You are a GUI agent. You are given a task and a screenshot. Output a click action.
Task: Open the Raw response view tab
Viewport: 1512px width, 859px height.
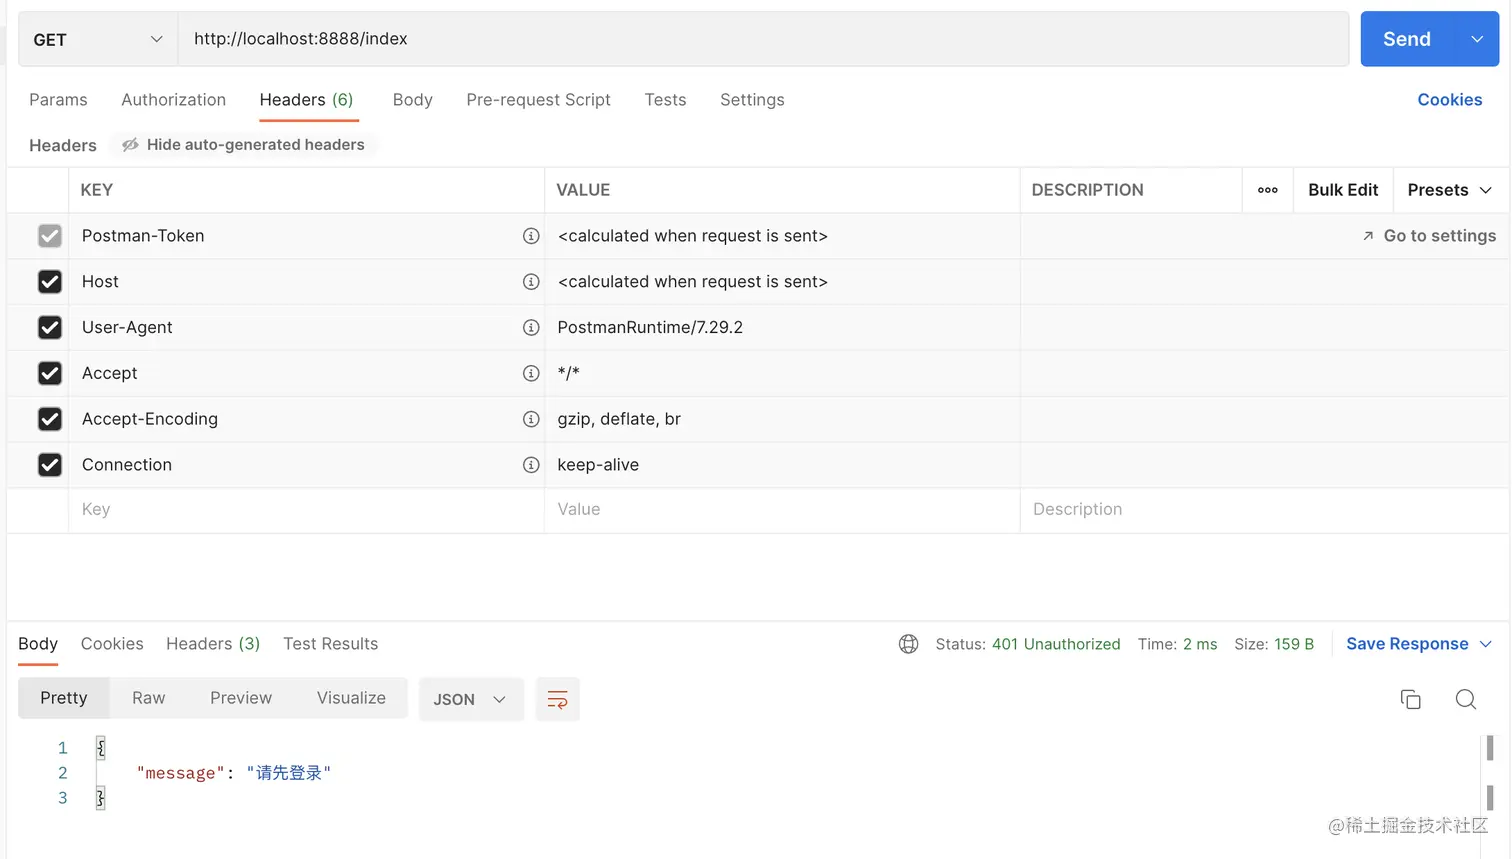[x=148, y=698]
